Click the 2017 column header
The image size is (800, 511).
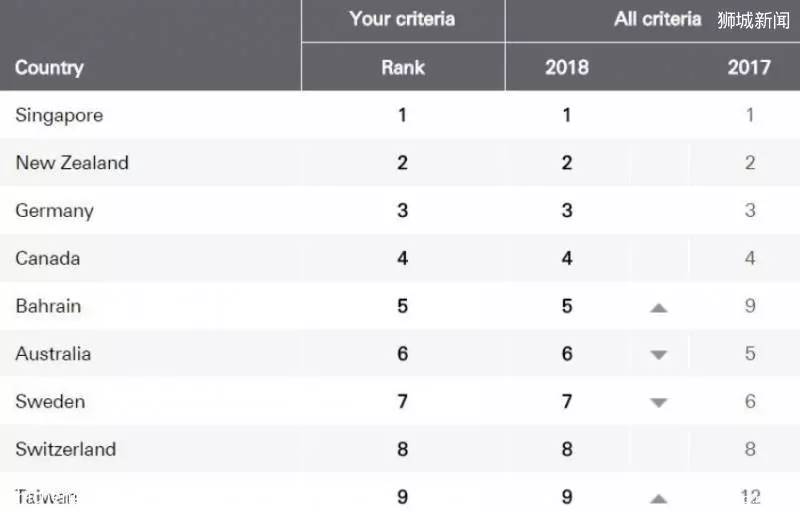click(x=749, y=67)
